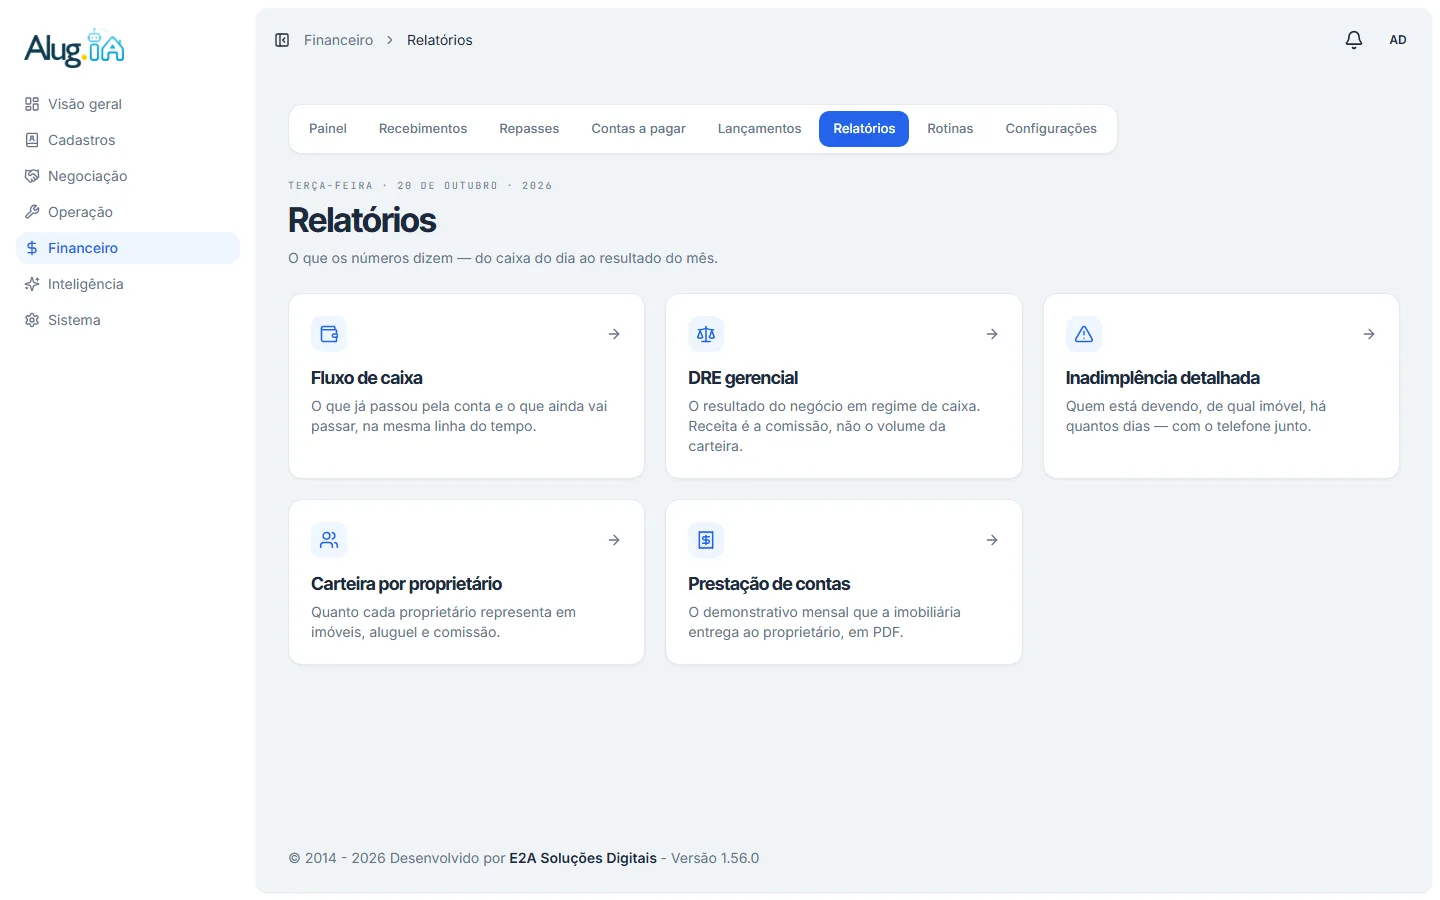Click Relatórios in the breadcrumb
Viewport: 1440px width, 900px height.
[440, 40]
